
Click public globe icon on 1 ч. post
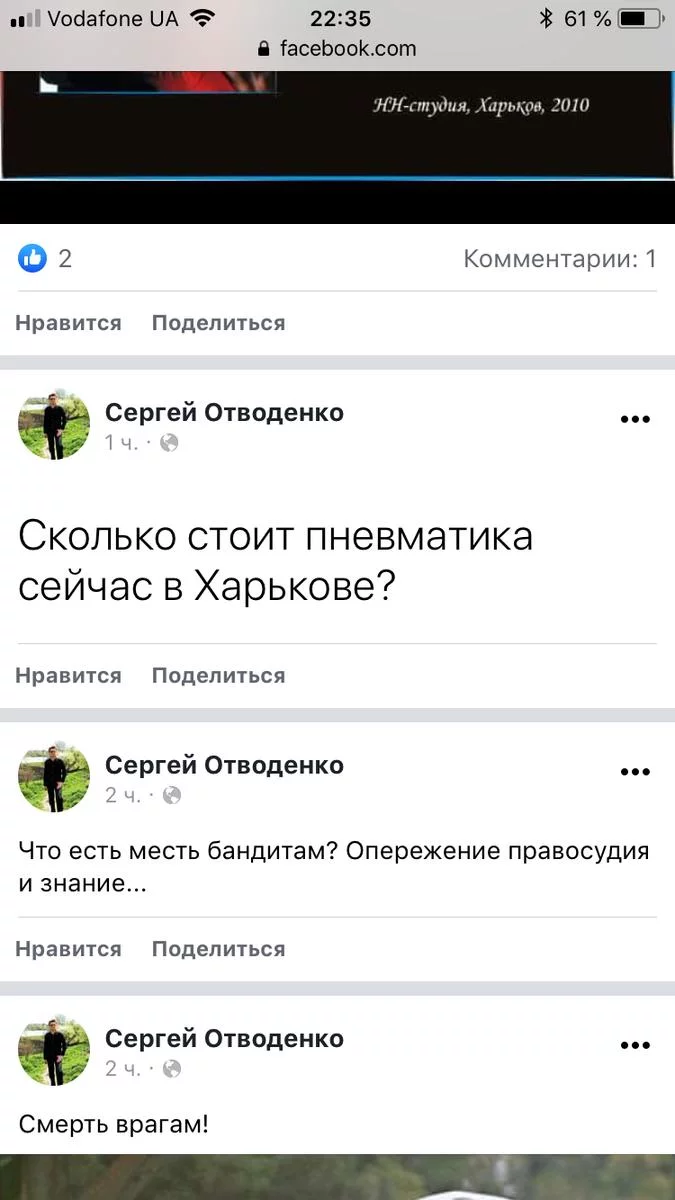click(169, 443)
